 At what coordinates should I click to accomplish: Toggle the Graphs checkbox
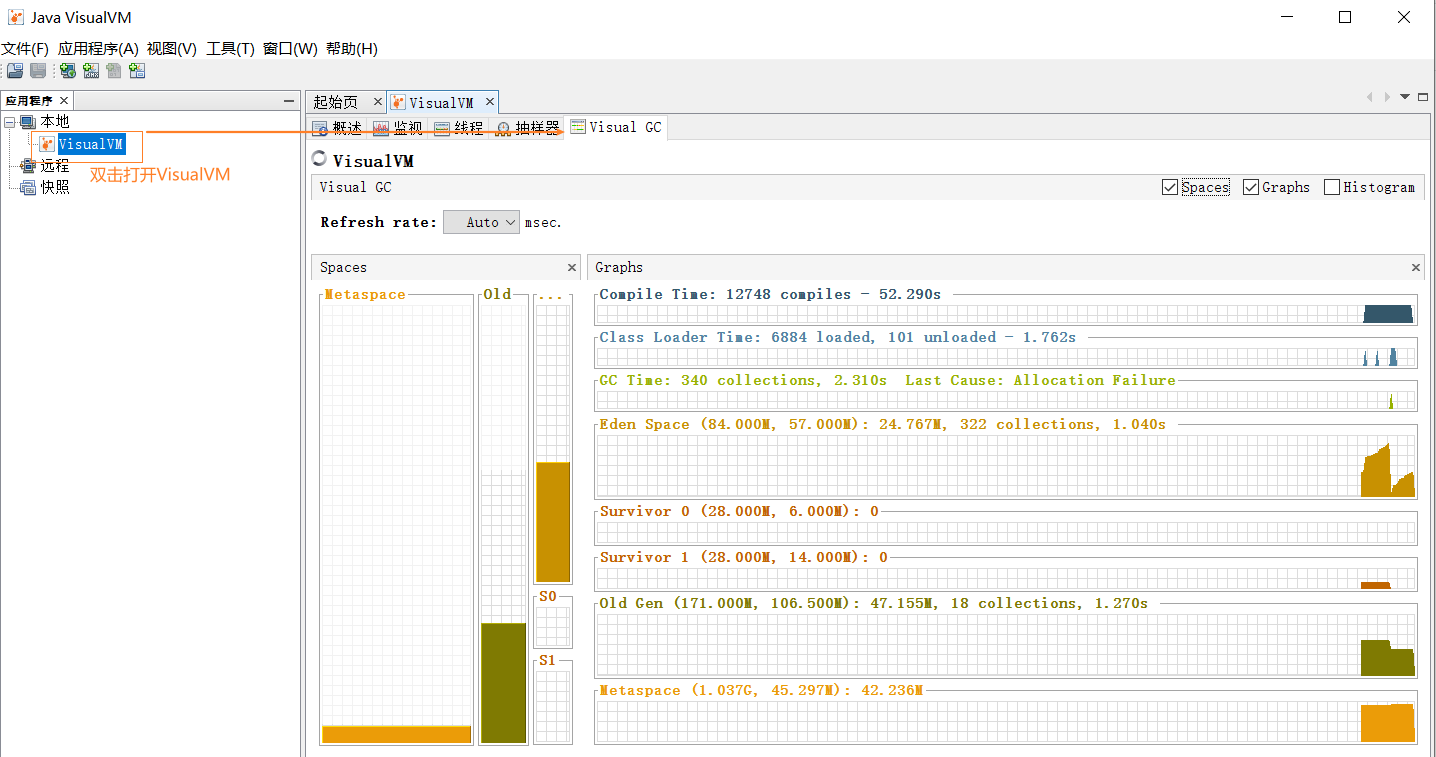pos(1251,187)
